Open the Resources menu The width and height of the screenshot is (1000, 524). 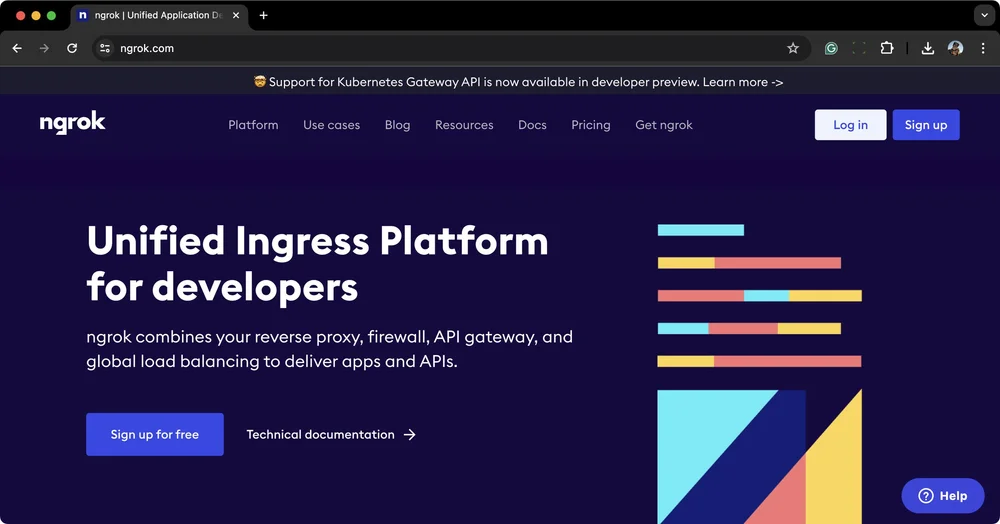pos(464,125)
